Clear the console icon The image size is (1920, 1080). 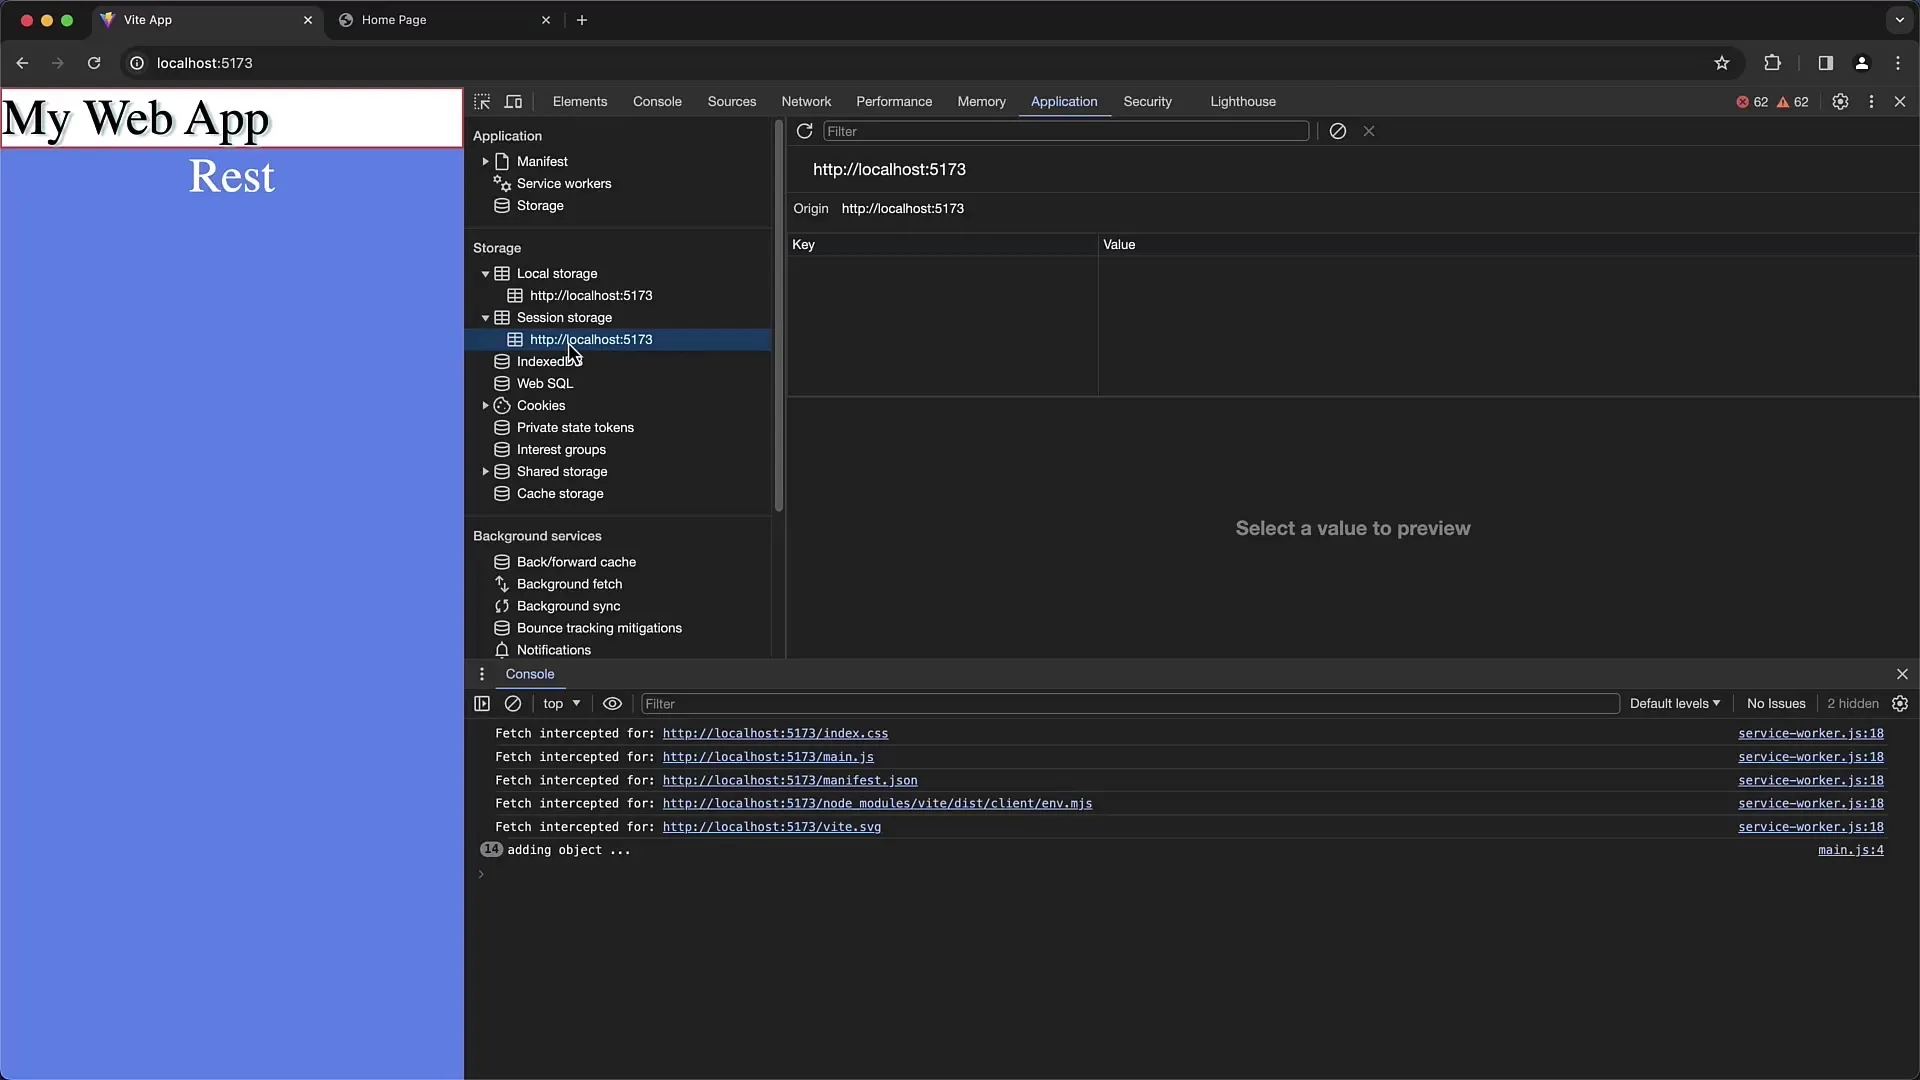point(513,704)
